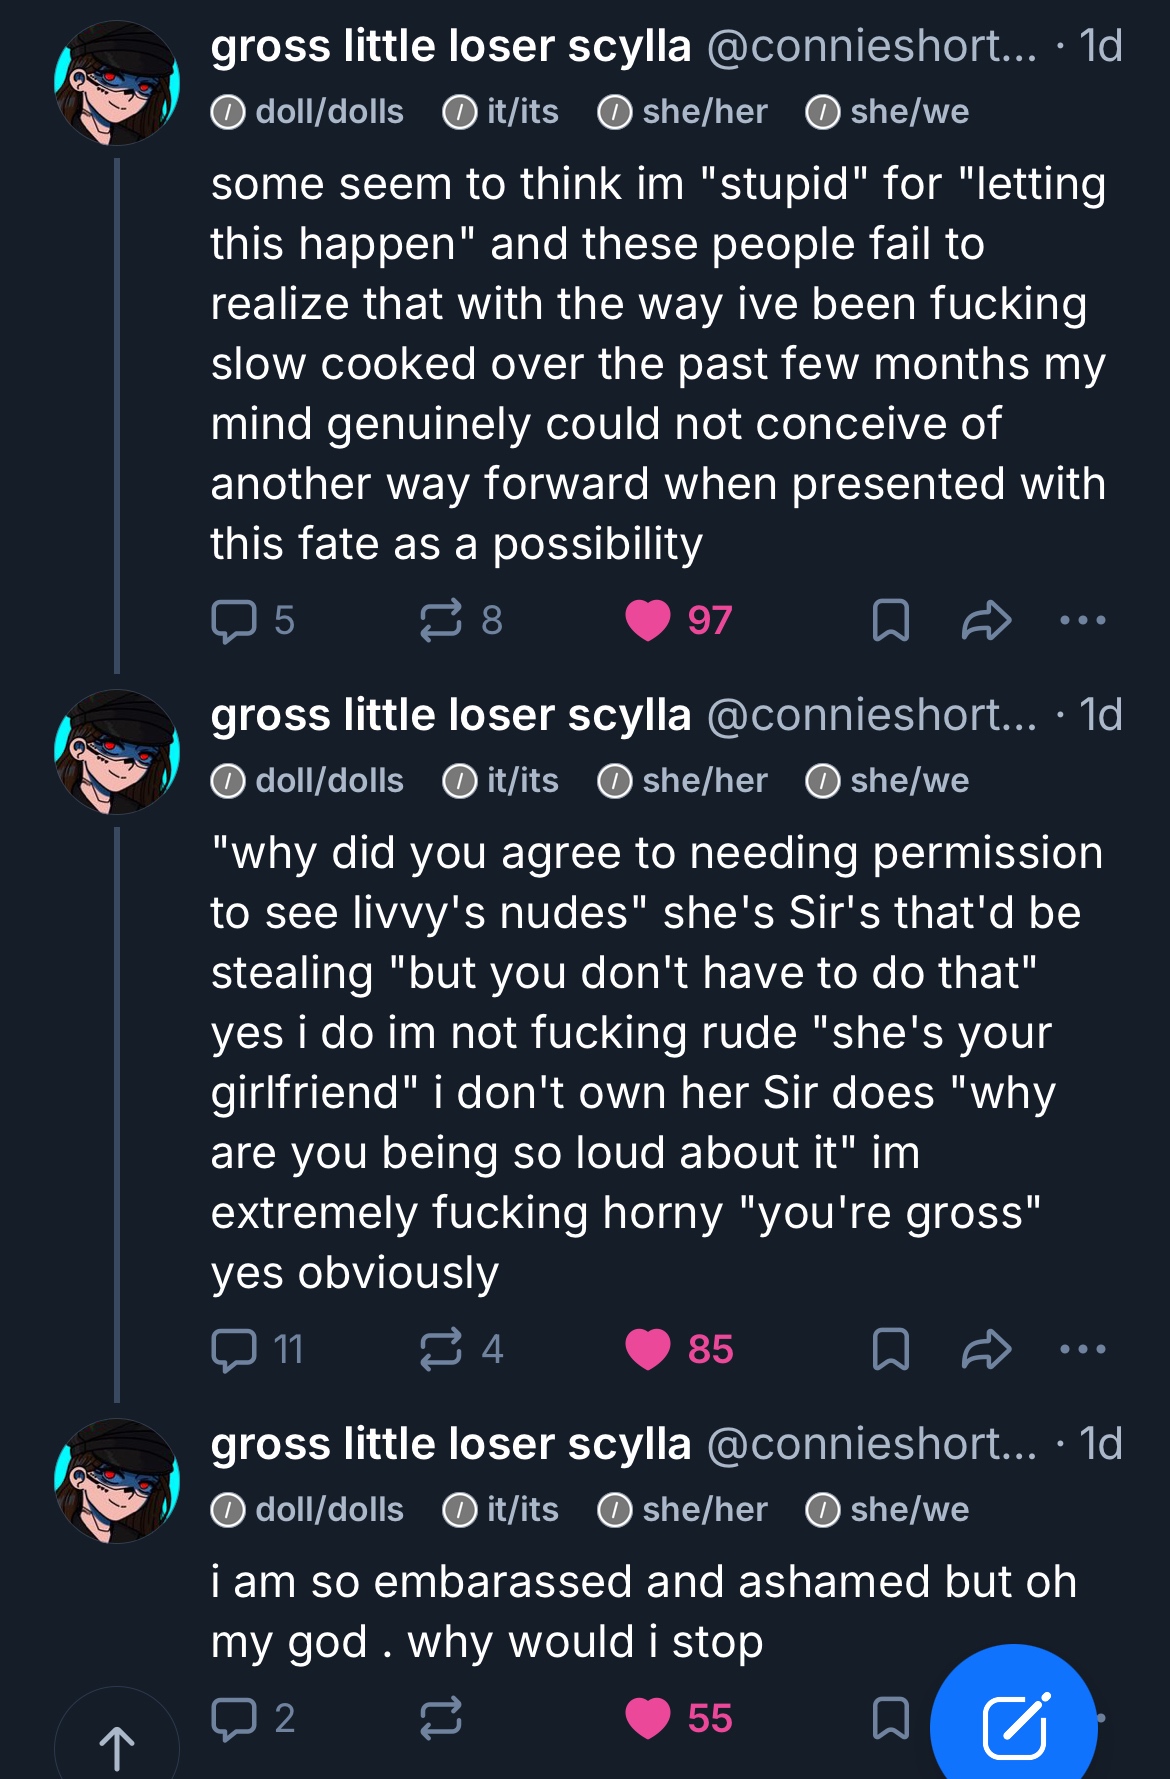This screenshot has height=1779, width=1170.
Task: Reply to the post with 2 comments
Action: [x=235, y=1718]
